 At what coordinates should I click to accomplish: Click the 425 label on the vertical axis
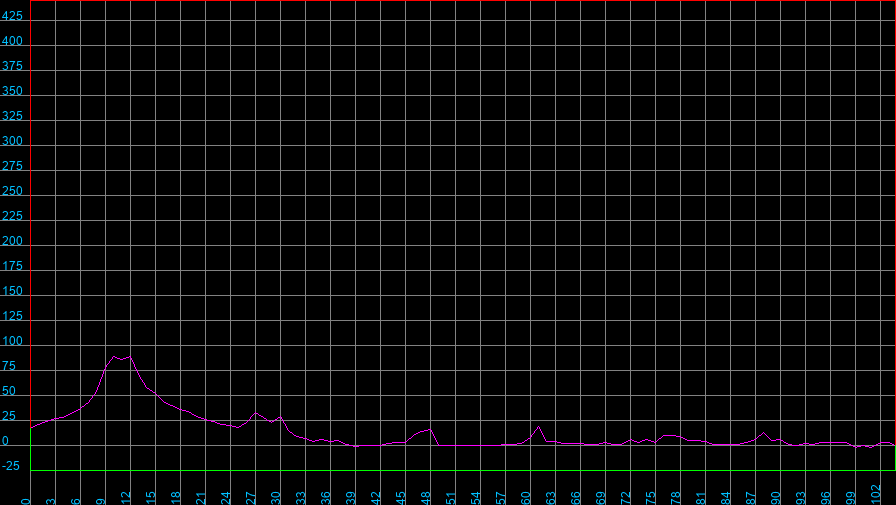pos(12,17)
